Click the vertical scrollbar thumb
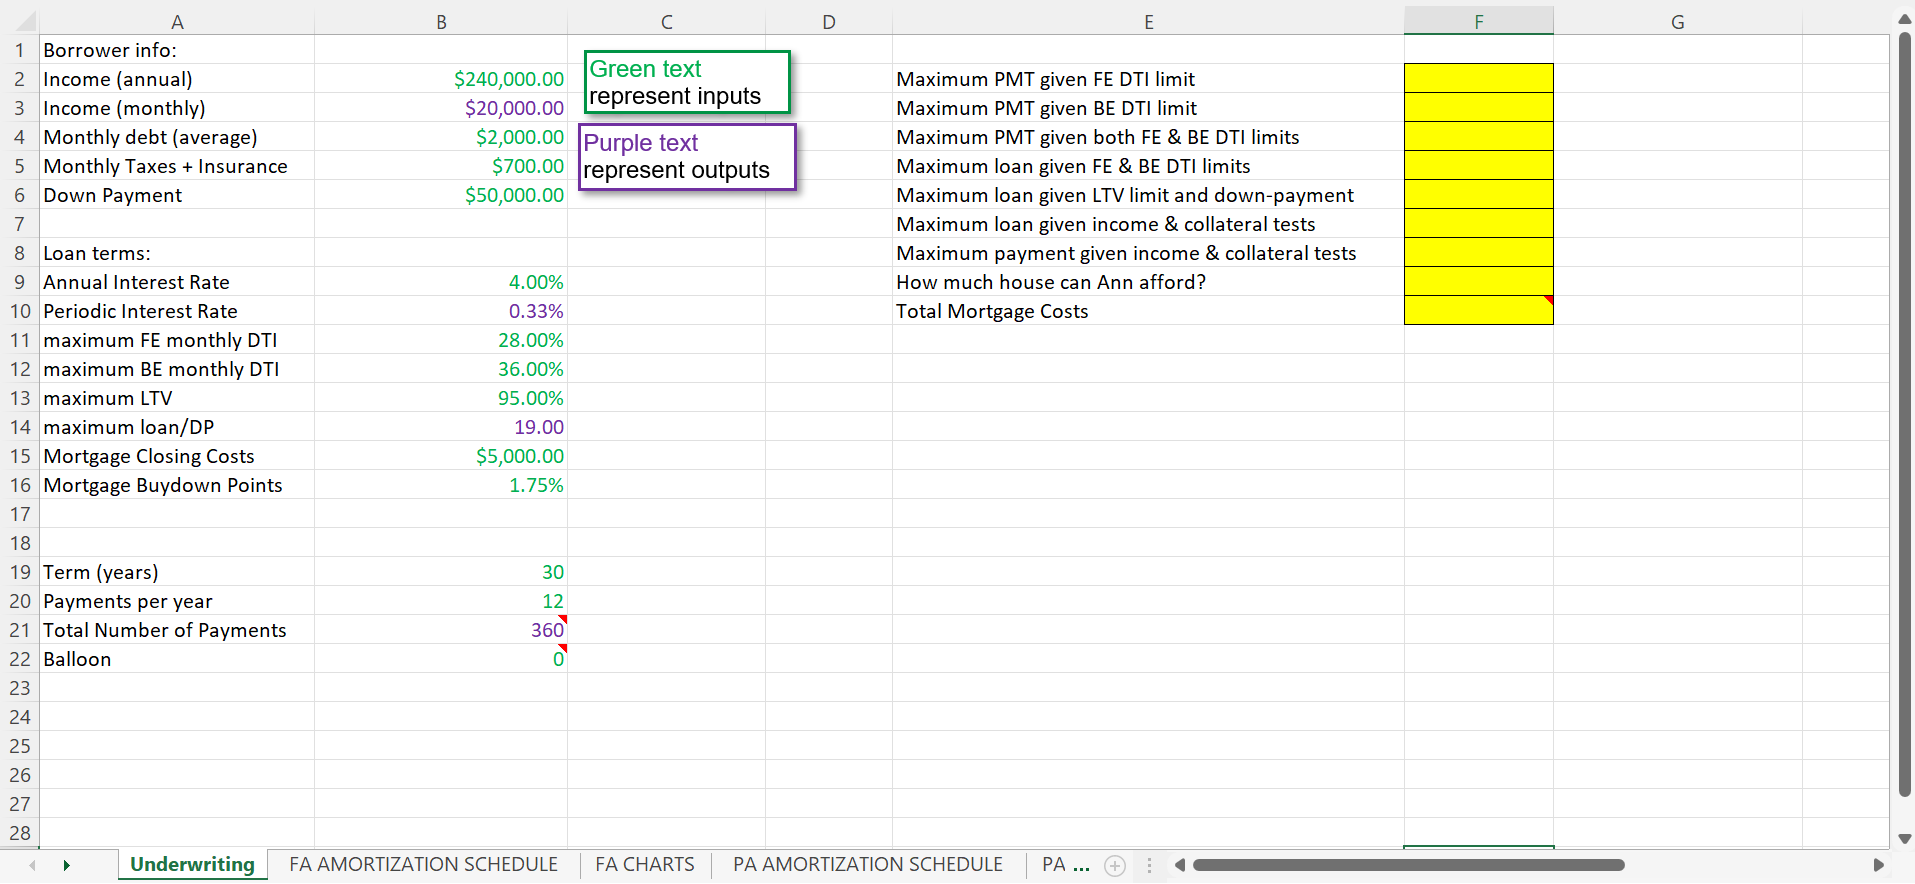This screenshot has height=884, width=1915. click(x=1905, y=413)
